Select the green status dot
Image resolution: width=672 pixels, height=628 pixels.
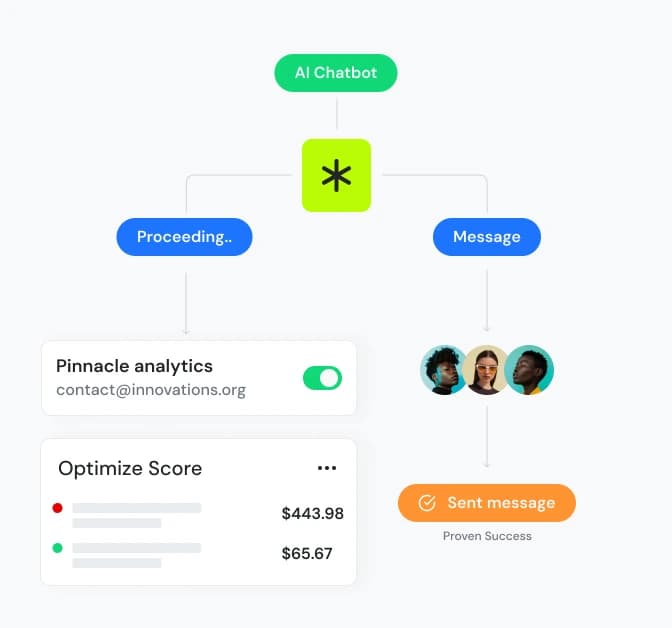[x=57, y=548]
